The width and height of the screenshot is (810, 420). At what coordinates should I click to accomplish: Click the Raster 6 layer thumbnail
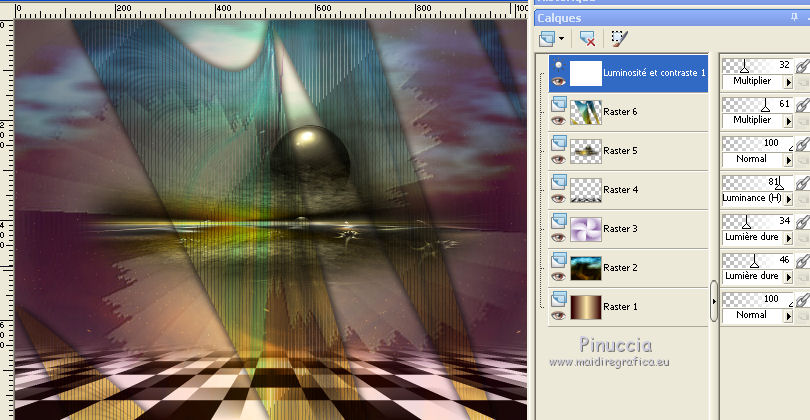point(586,112)
